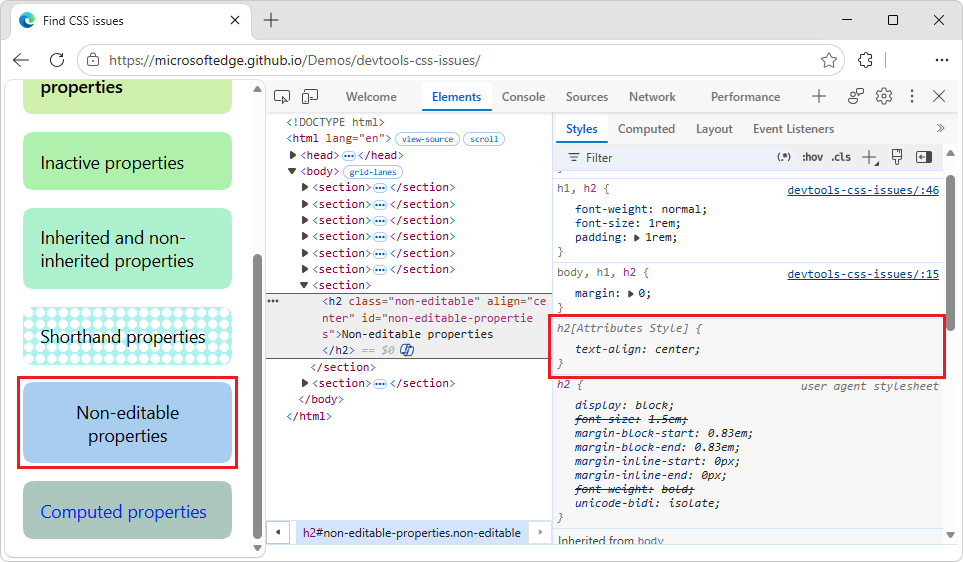Click the AI assistance icon after $0

coord(407,350)
